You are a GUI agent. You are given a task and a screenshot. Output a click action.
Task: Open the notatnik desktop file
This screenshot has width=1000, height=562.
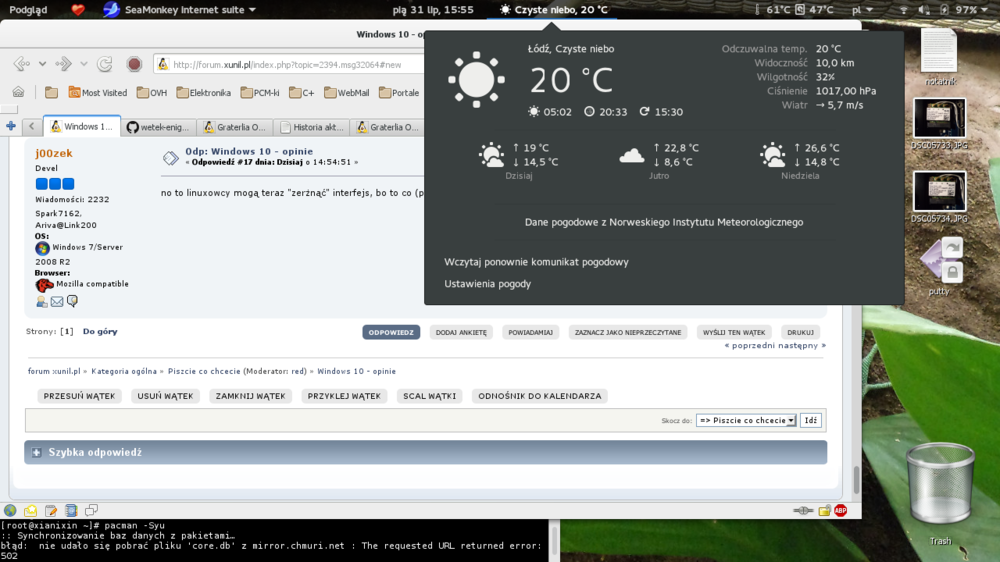pos(940,56)
